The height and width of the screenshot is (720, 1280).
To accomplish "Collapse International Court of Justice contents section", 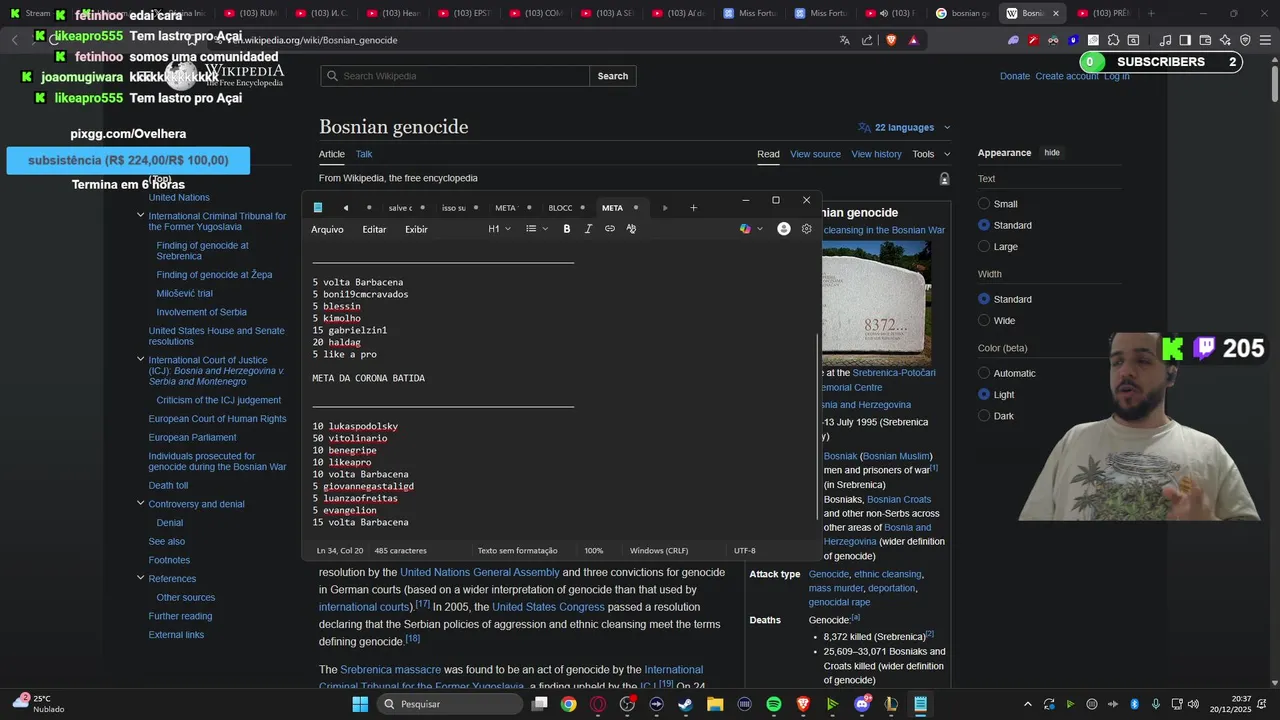I will pyautogui.click(x=140, y=360).
